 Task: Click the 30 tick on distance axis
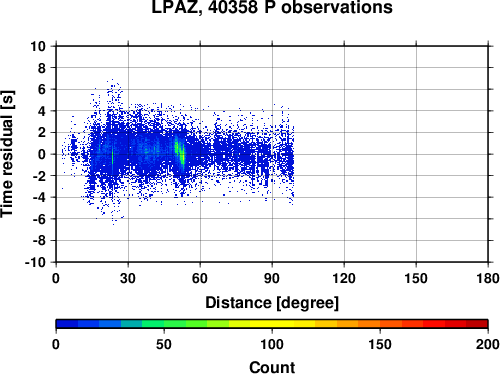tap(128, 278)
